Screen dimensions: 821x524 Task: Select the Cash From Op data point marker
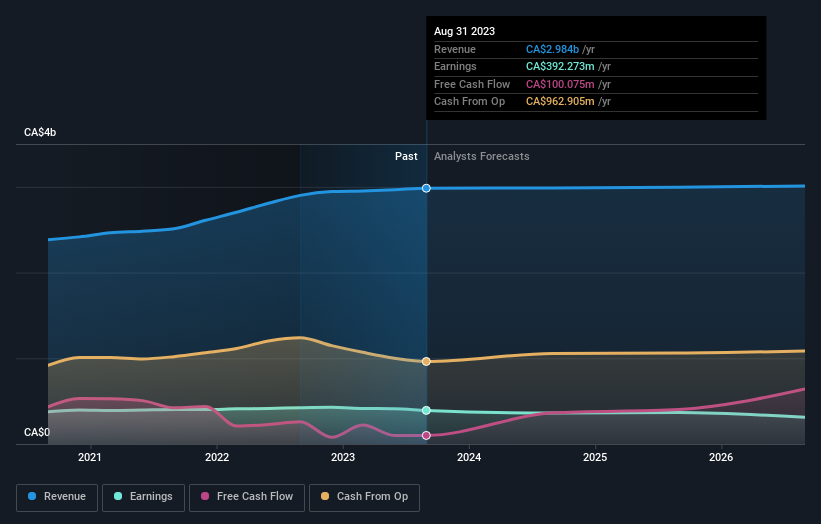426,362
